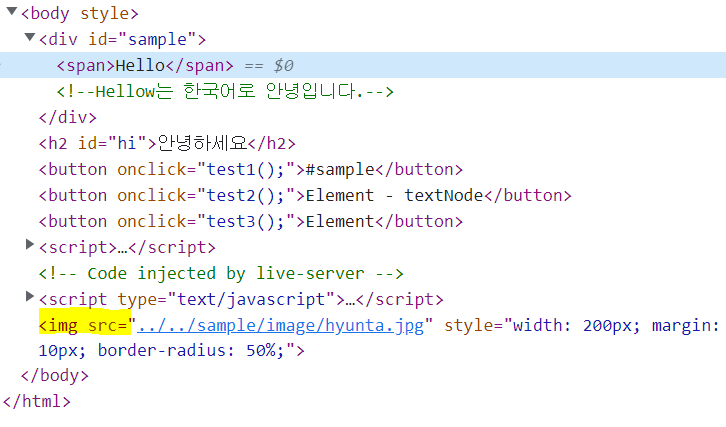The height and width of the screenshot is (427, 726).
Task: Expand the first script element
Action: 30,244
